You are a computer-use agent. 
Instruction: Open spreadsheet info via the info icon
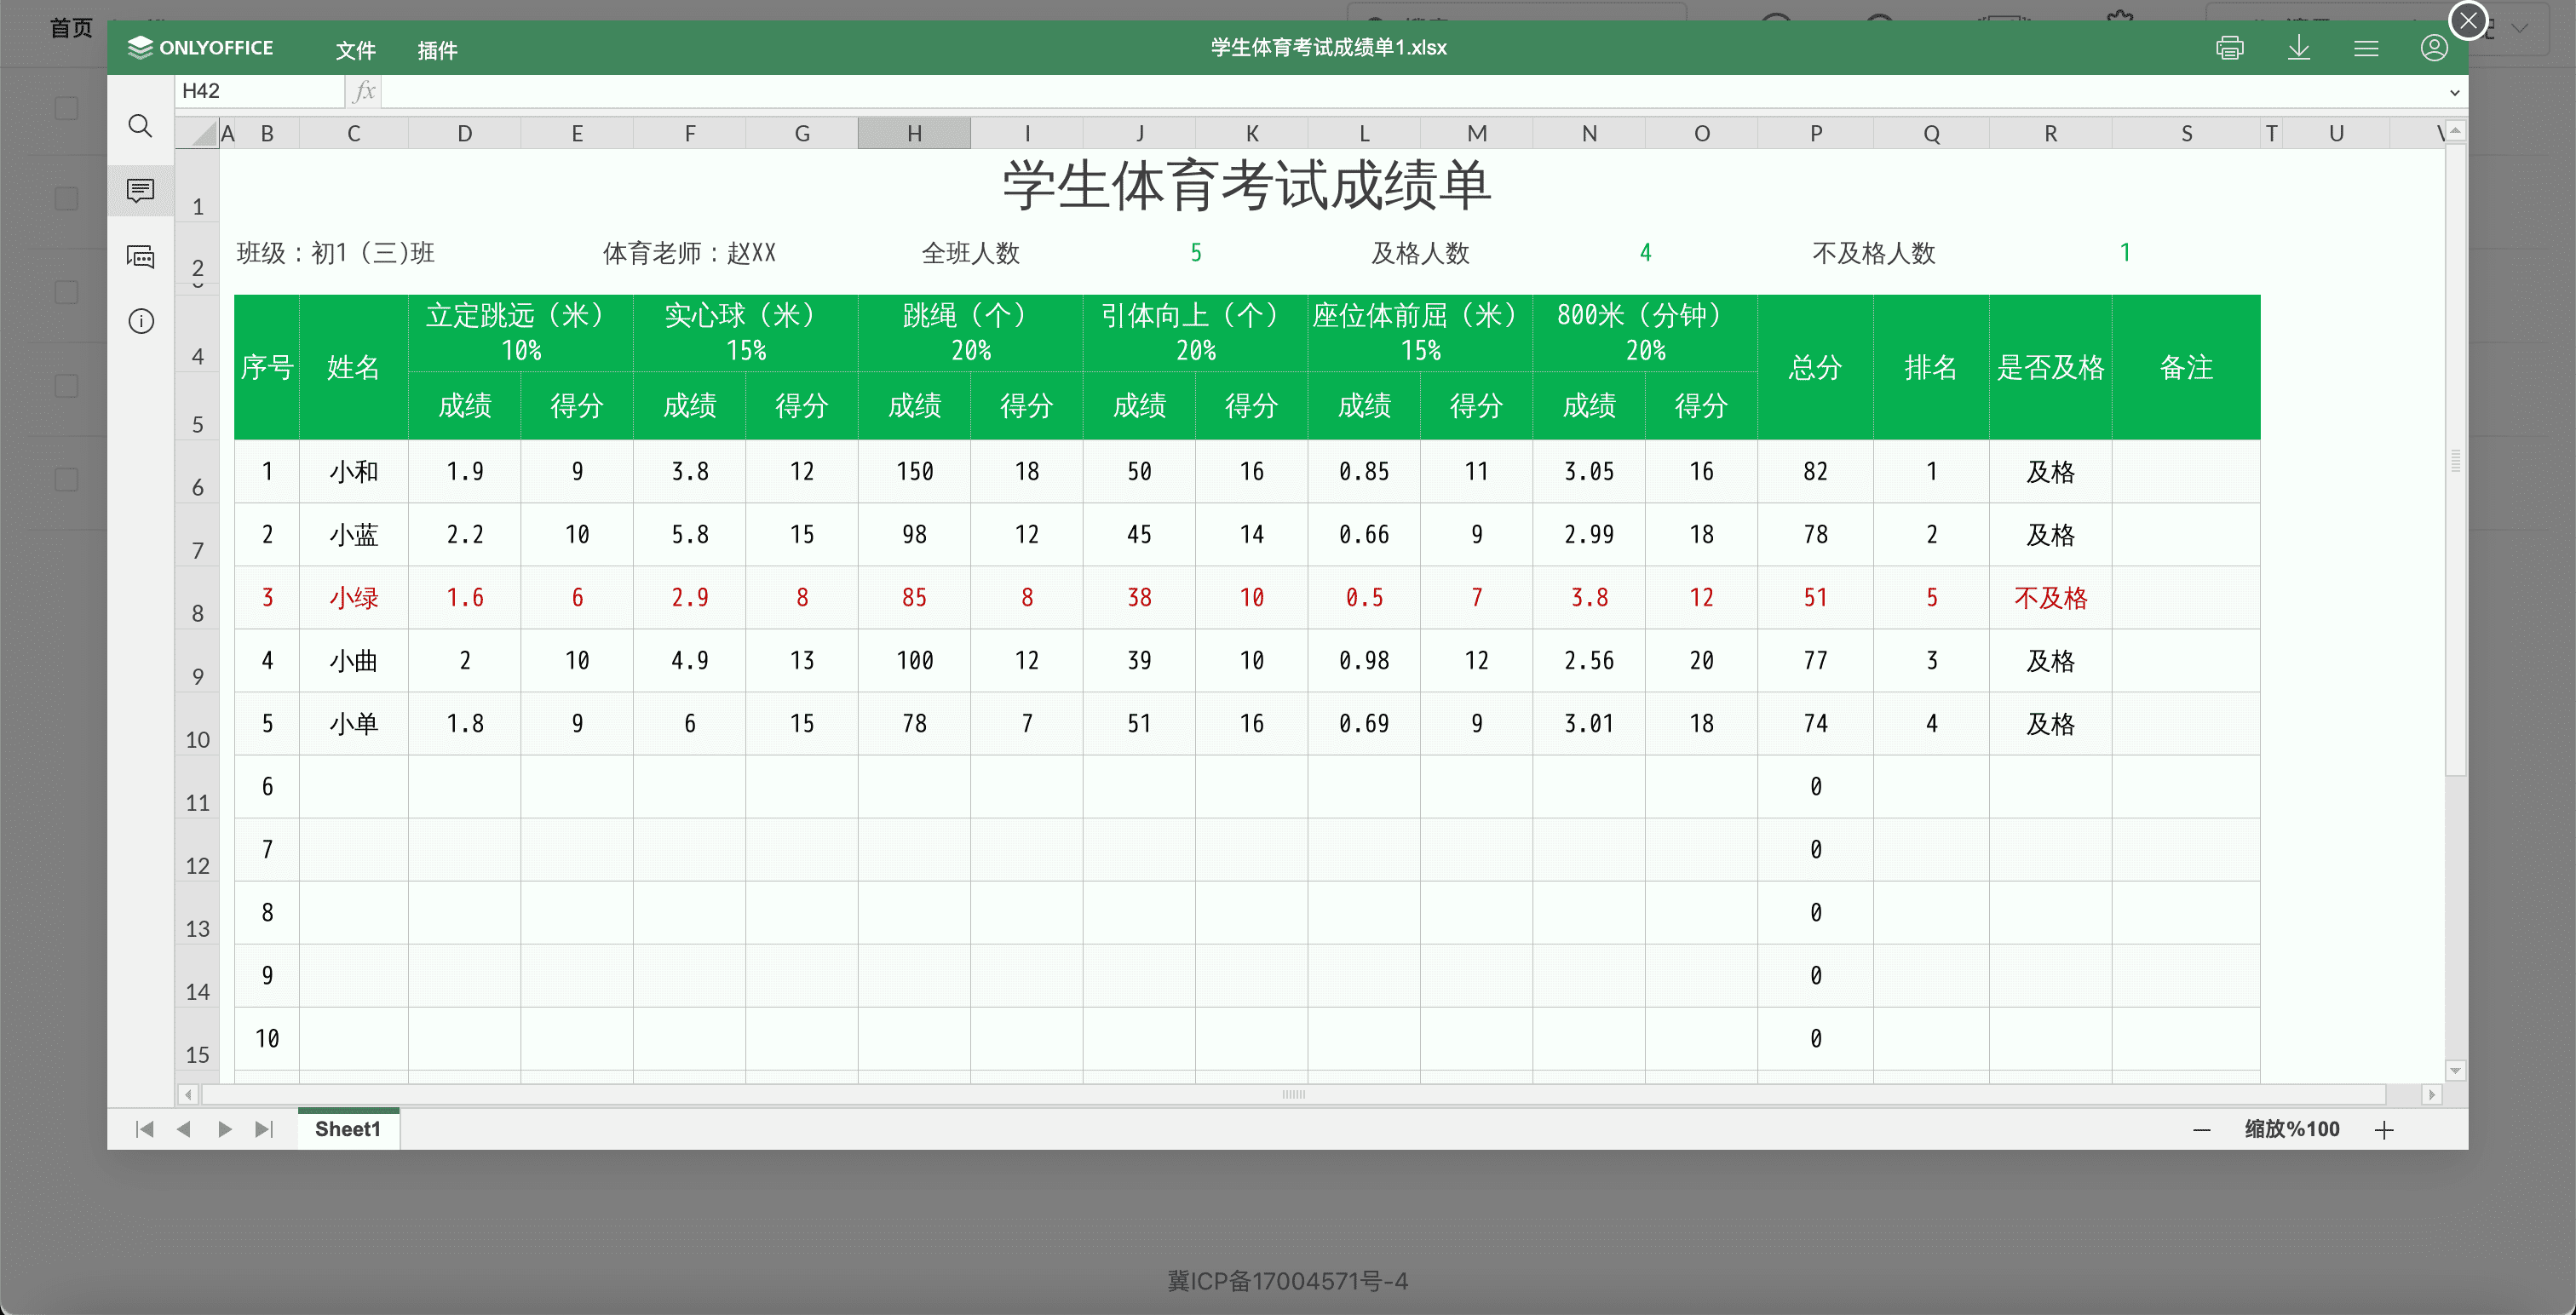point(140,321)
